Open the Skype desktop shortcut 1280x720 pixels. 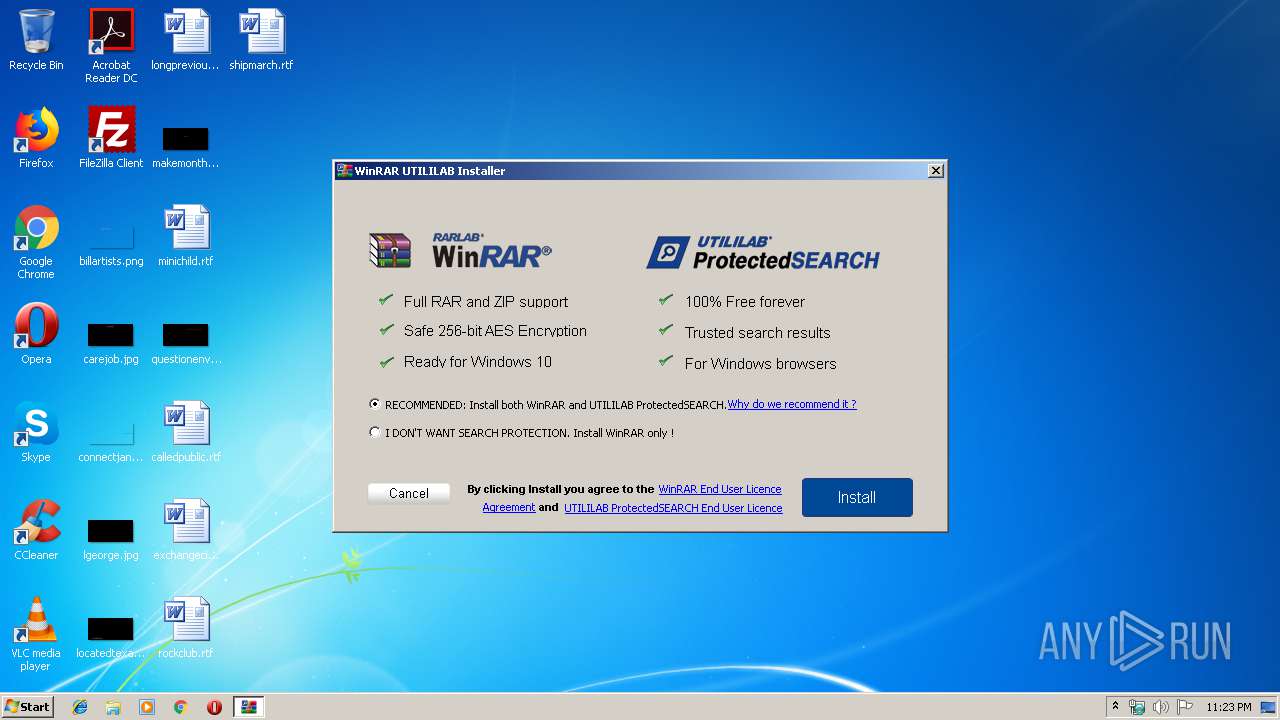pyautogui.click(x=36, y=432)
